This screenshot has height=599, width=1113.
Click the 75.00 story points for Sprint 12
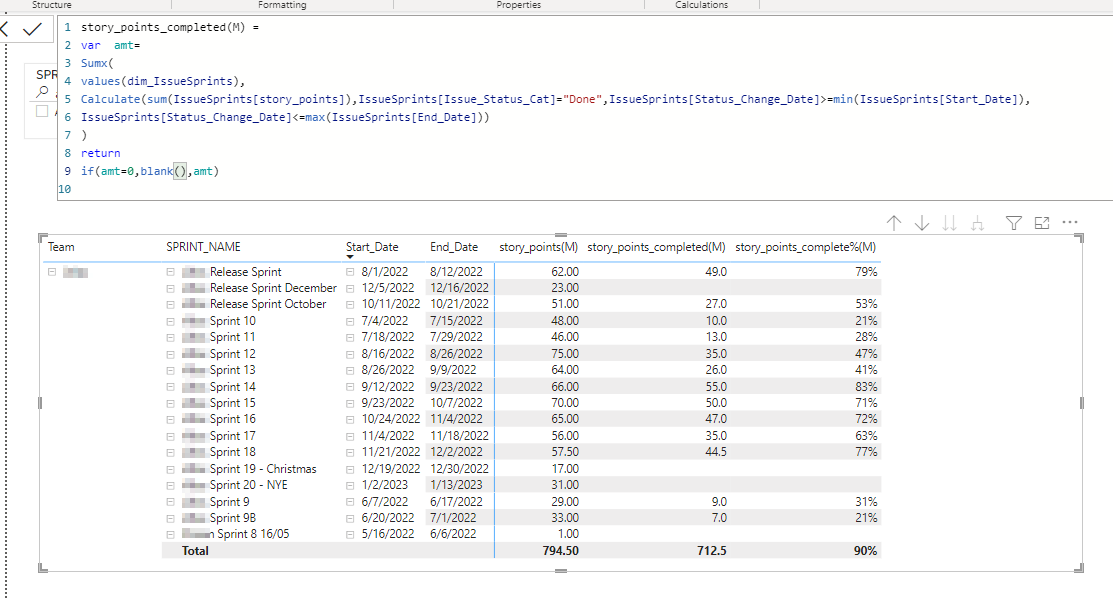565,354
